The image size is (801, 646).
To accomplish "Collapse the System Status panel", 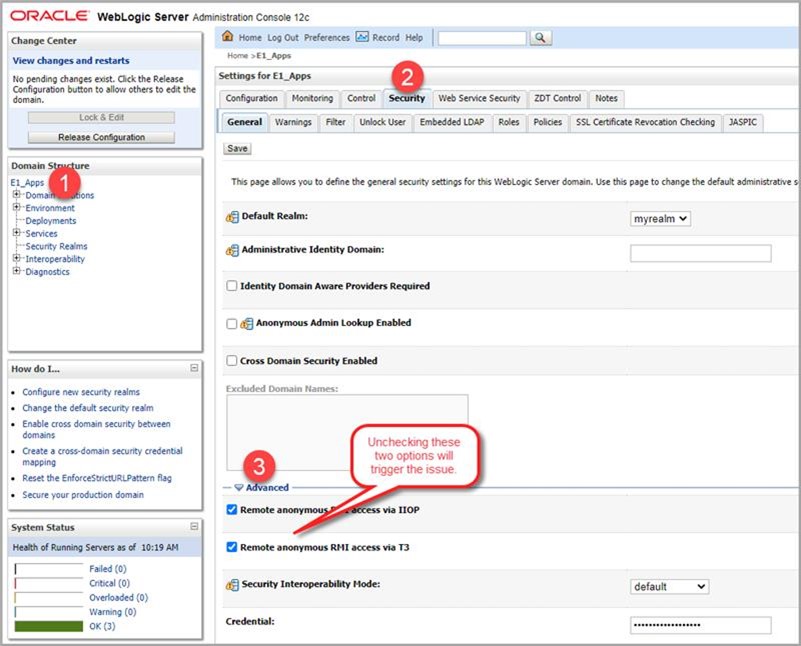I will pyautogui.click(x=194, y=526).
